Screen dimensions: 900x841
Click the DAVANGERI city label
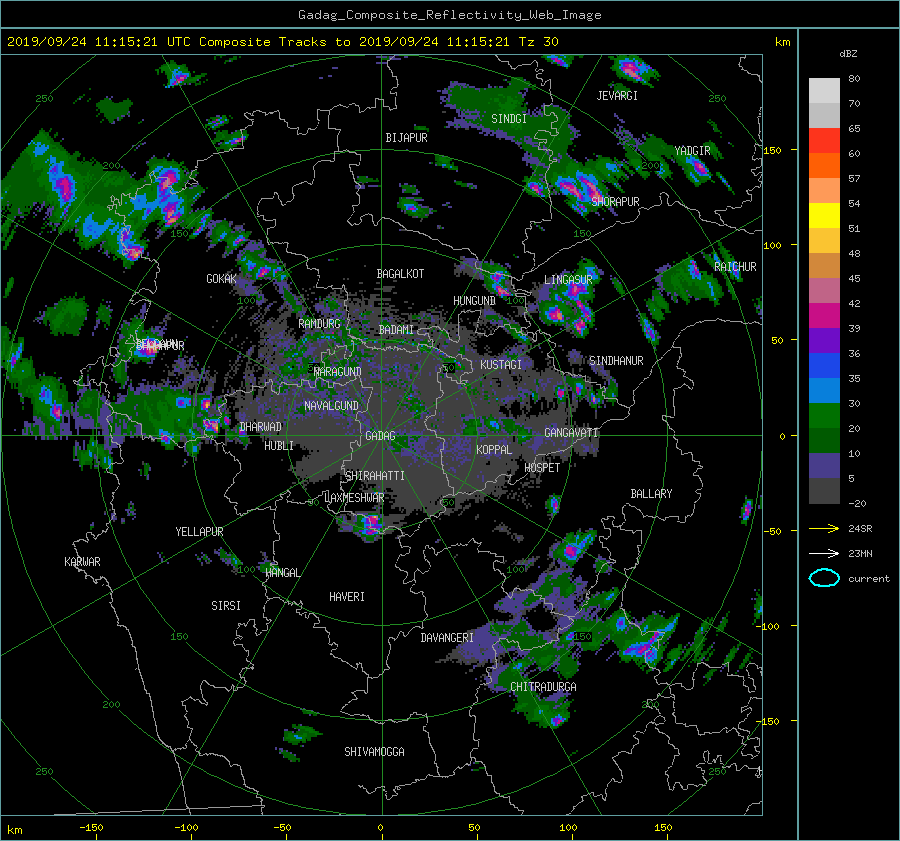click(447, 638)
